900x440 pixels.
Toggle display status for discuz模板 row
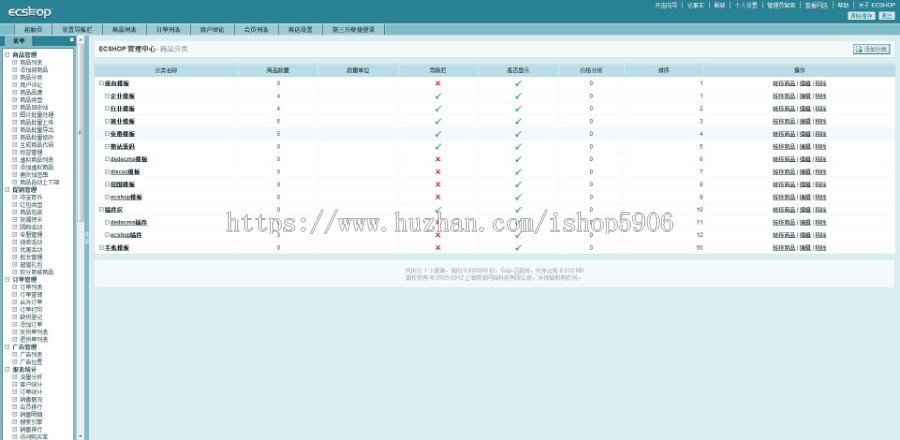518,172
